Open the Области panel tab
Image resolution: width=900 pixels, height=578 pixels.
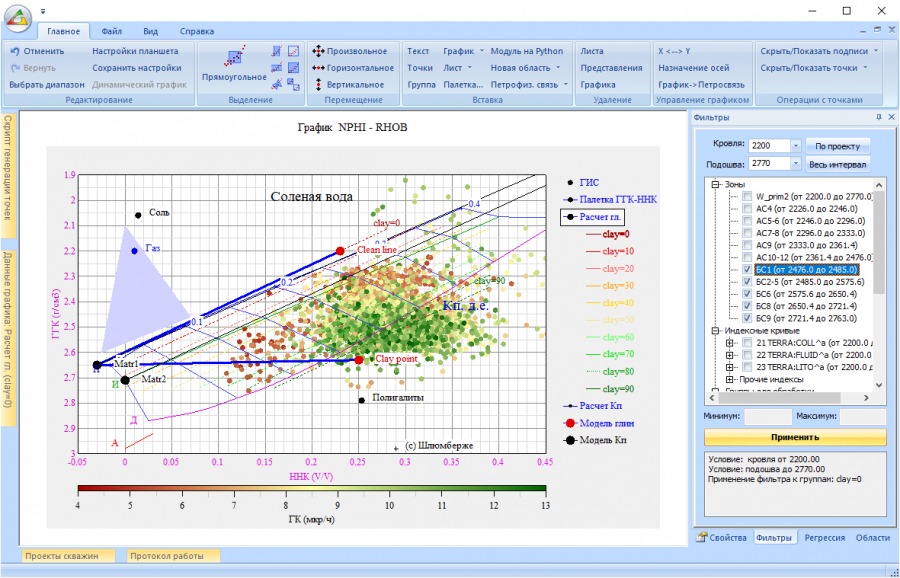point(872,538)
